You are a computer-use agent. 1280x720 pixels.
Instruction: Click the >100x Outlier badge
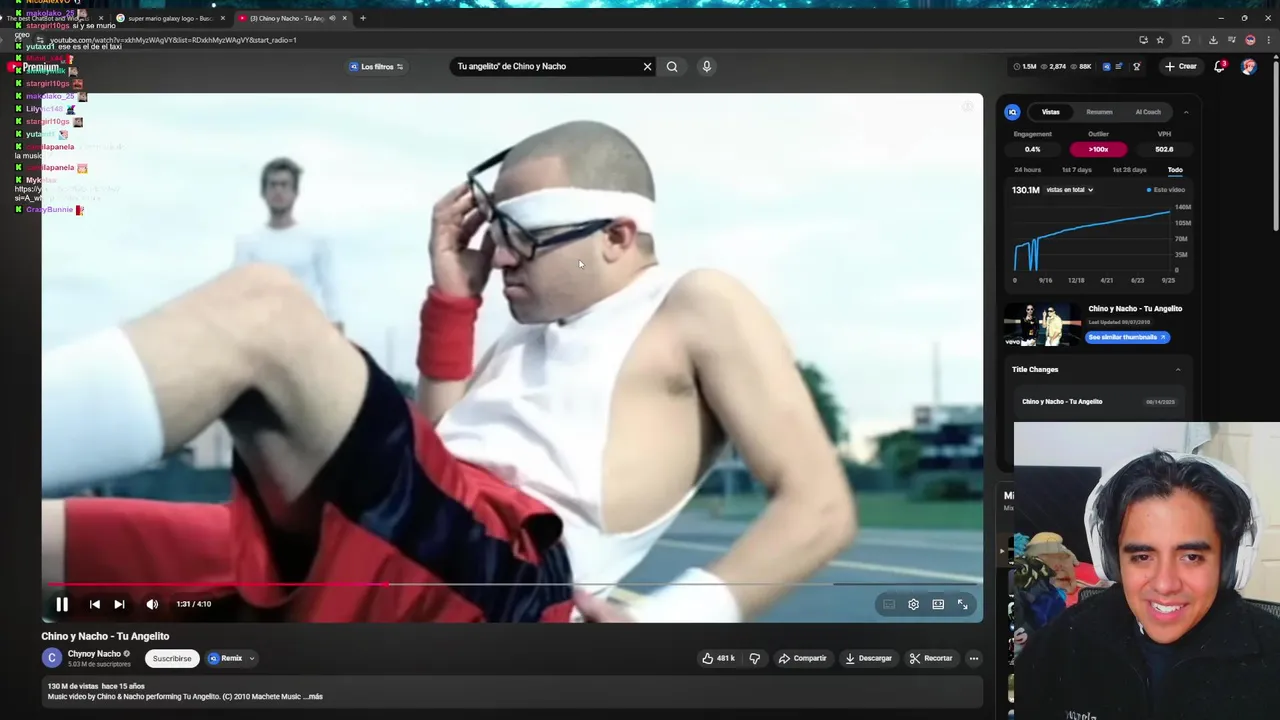(x=1098, y=149)
